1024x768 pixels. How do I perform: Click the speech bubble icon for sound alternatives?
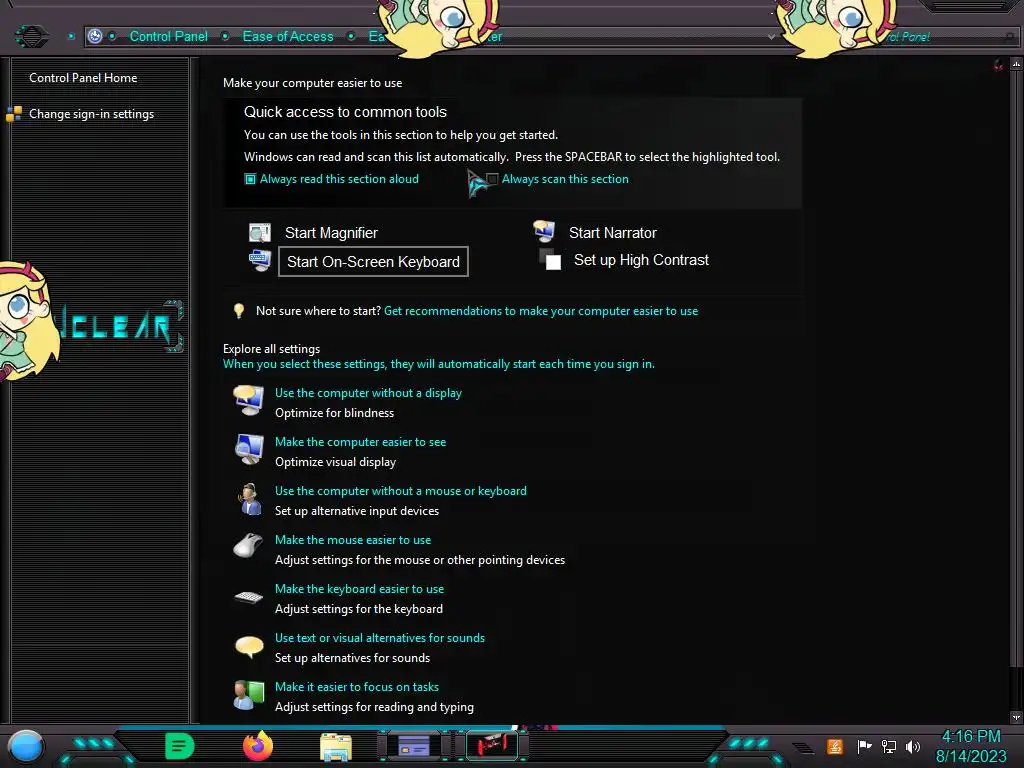click(249, 647)
